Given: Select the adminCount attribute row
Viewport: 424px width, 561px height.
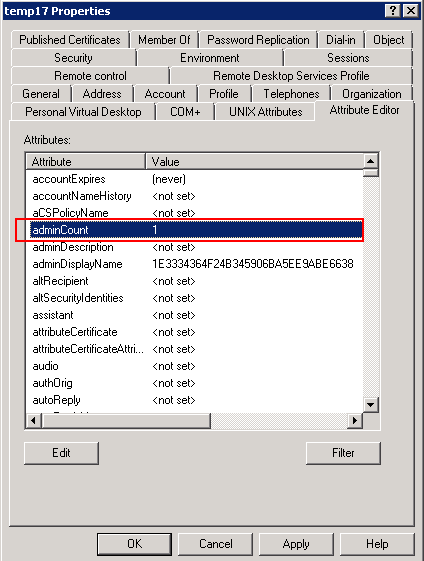Looking at the screenshot, I should click(195, 230).
